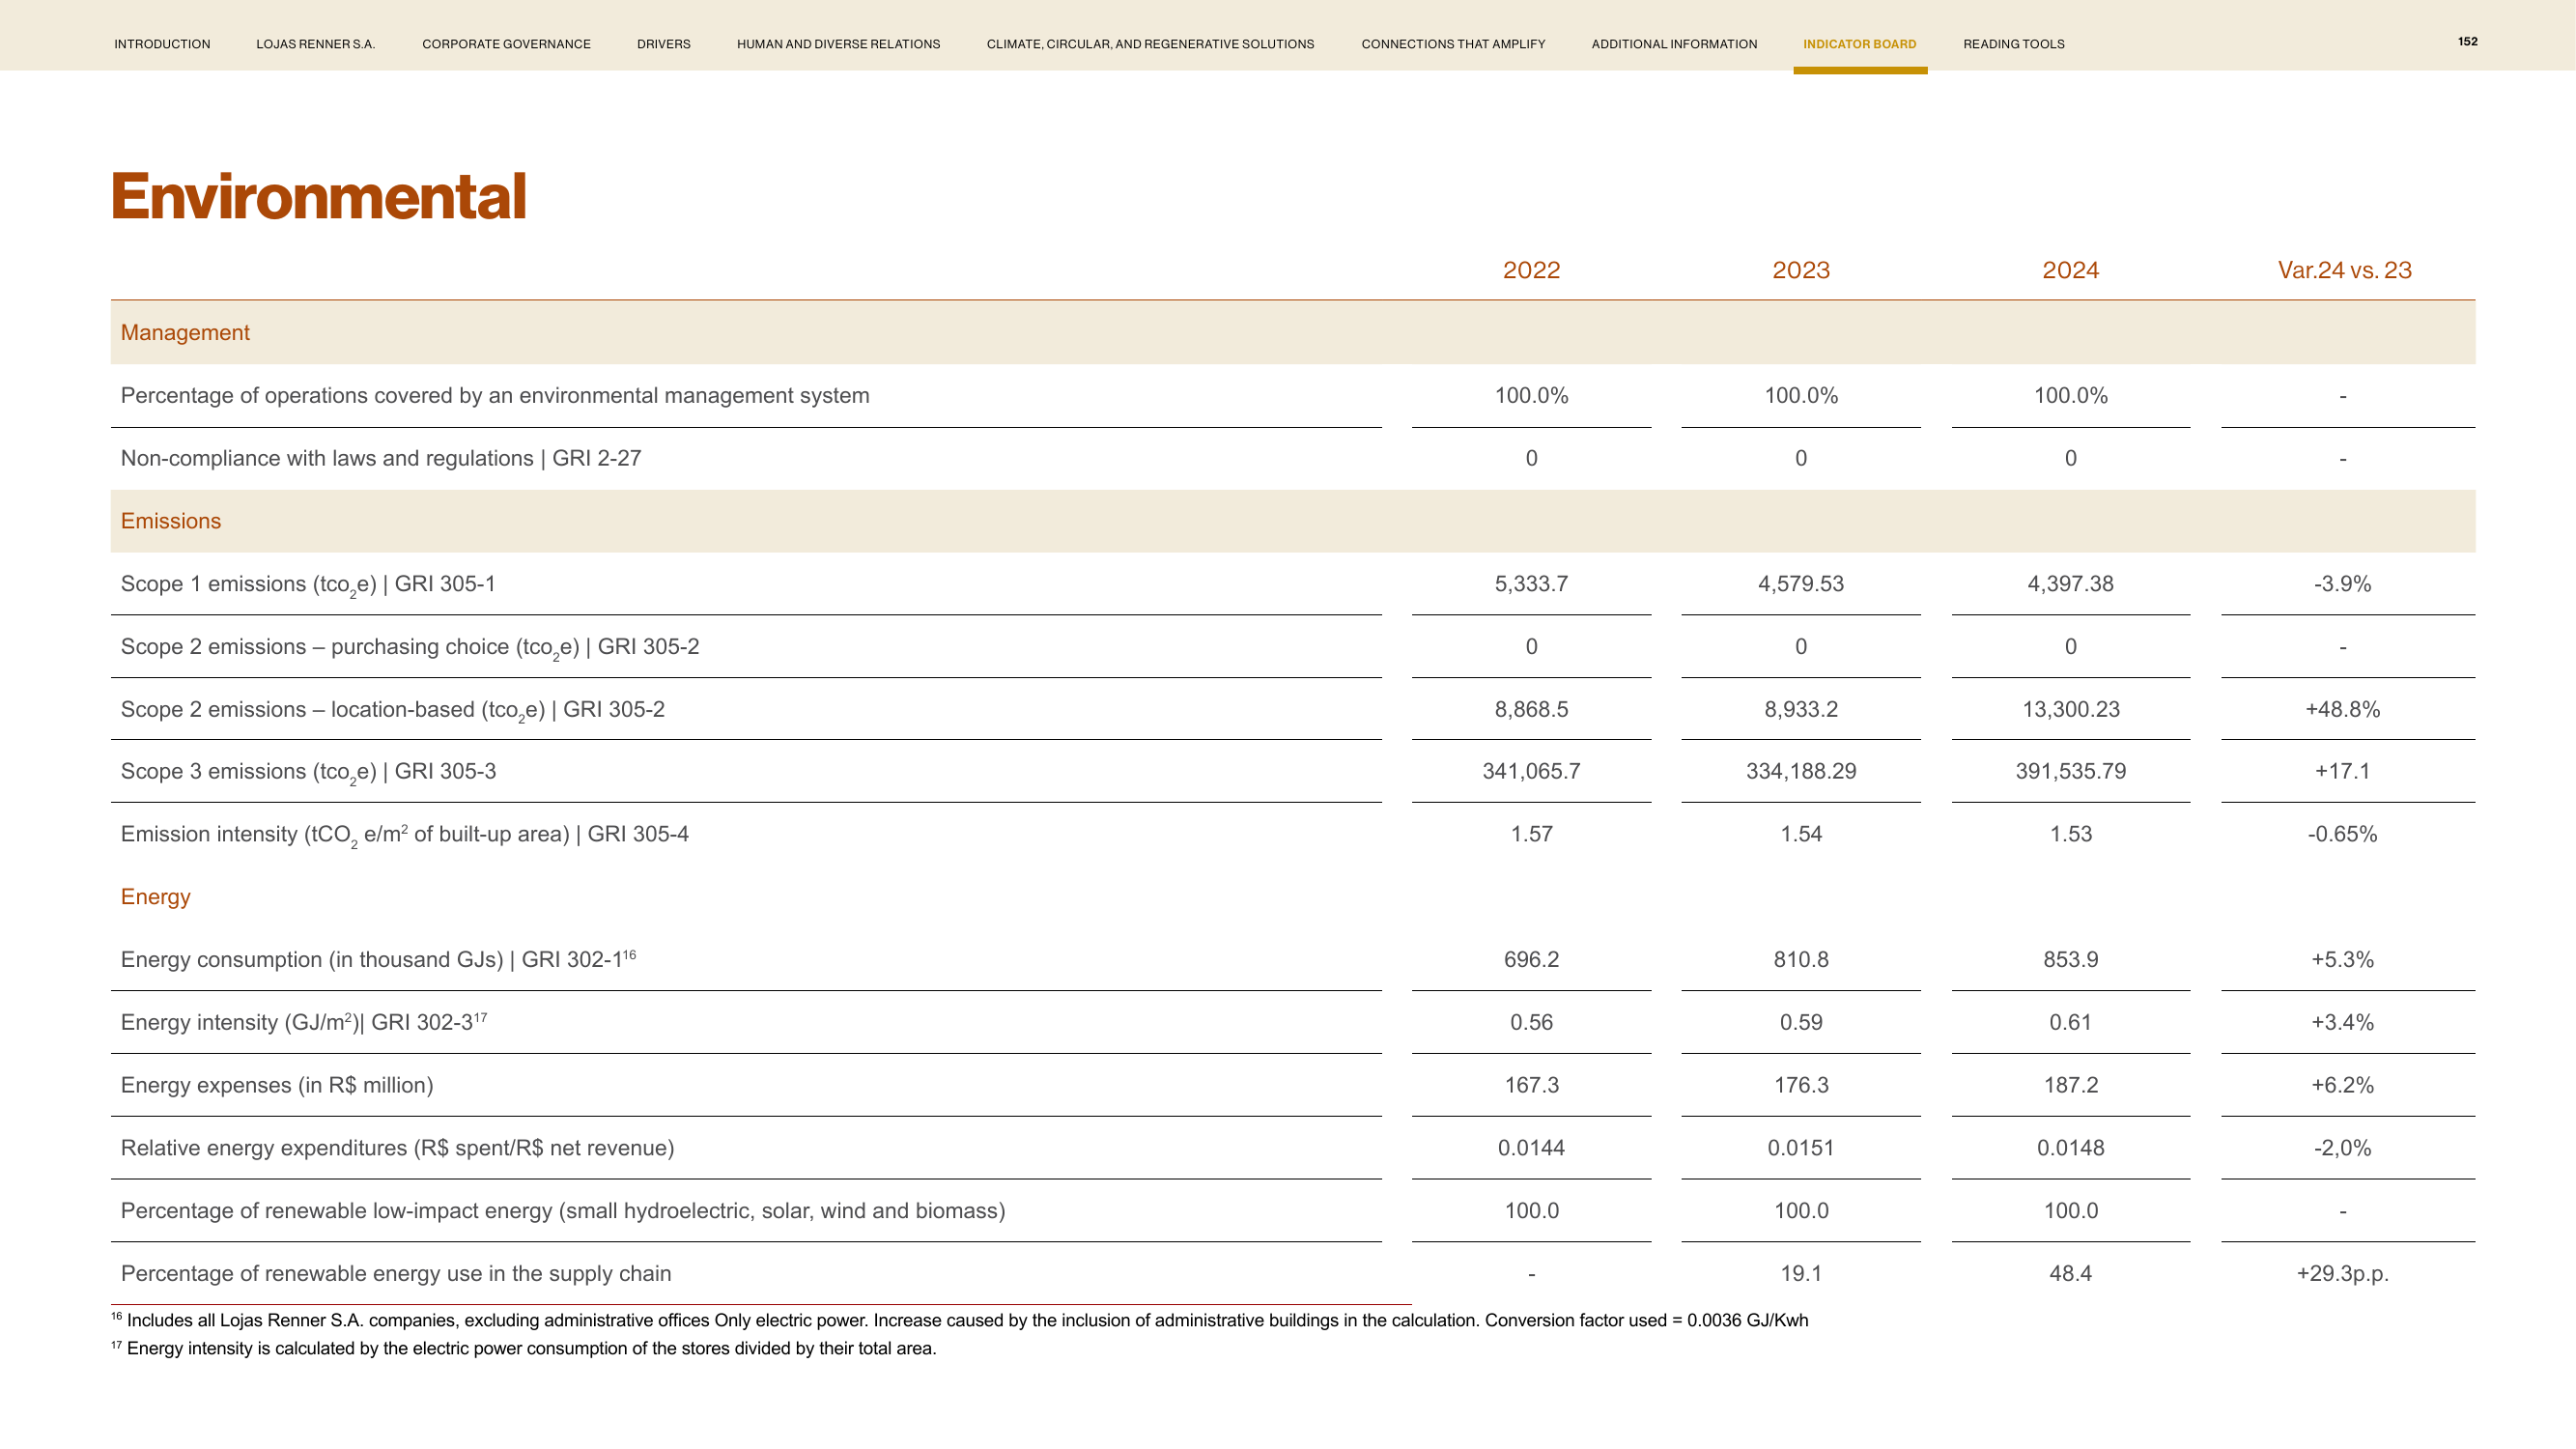Viewport: 2576px width, 1449px height.
Task: Open the Introduction navigation tab
Action: (162, 44)
